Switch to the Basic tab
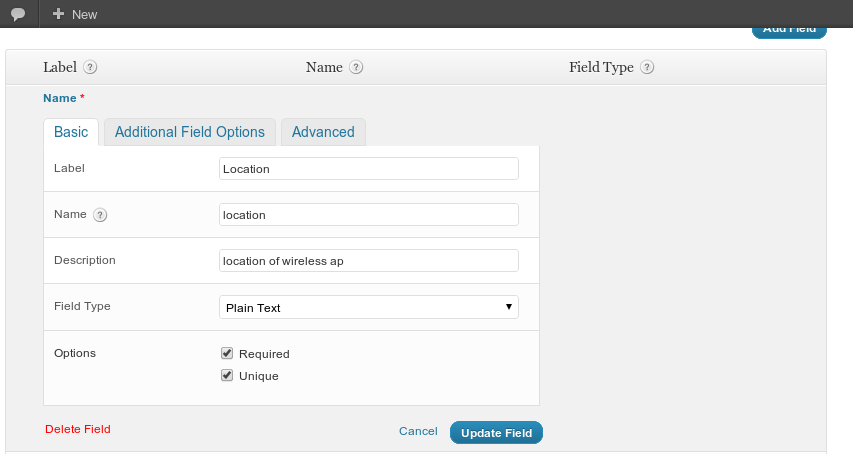This screenshot has height=454, width=853. tap(71, 132)
